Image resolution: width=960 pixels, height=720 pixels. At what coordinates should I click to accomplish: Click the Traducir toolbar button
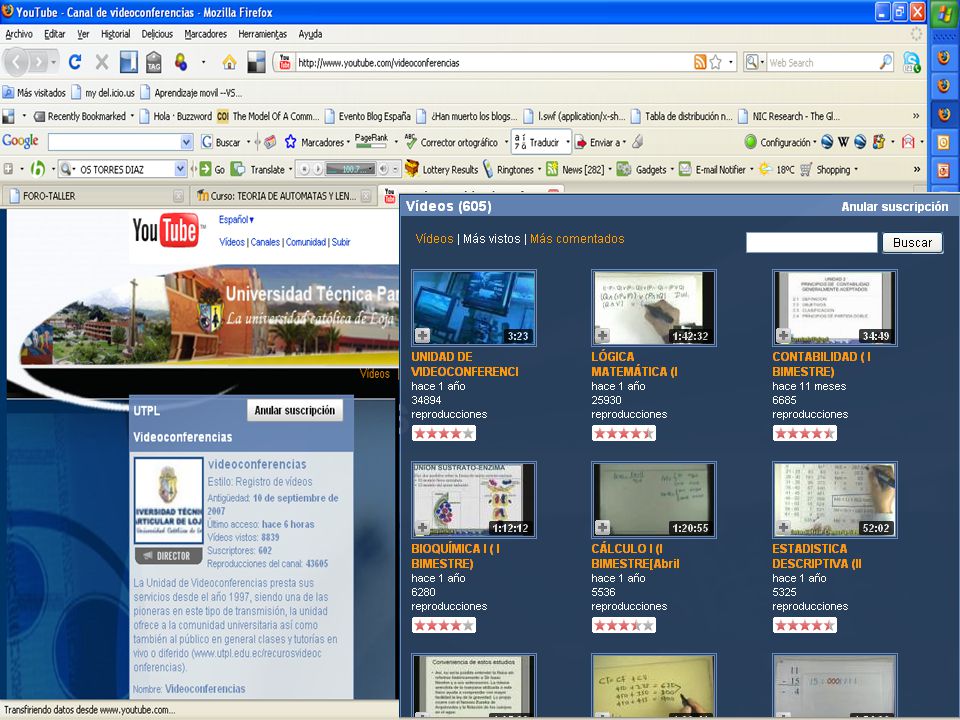537,142
